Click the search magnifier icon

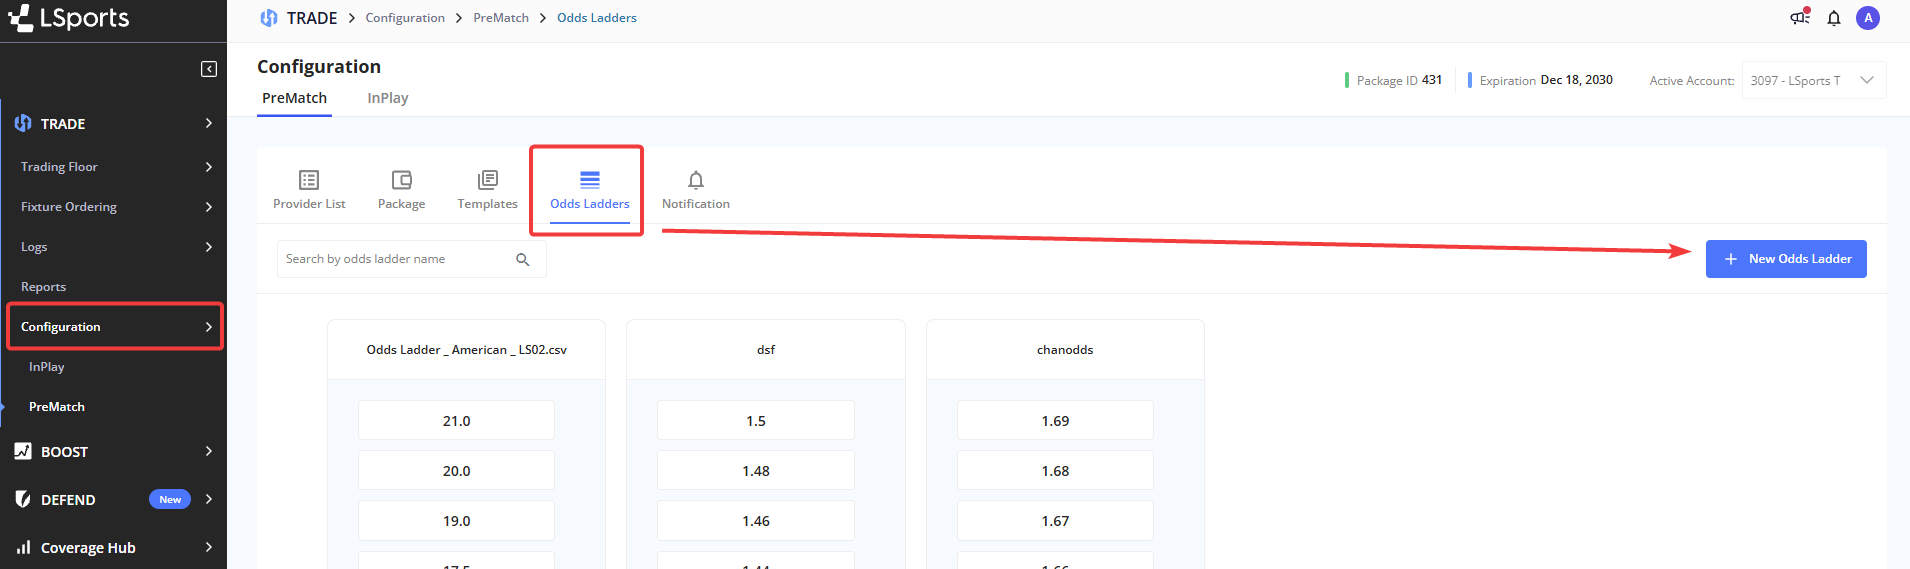(x=522, y=259)
